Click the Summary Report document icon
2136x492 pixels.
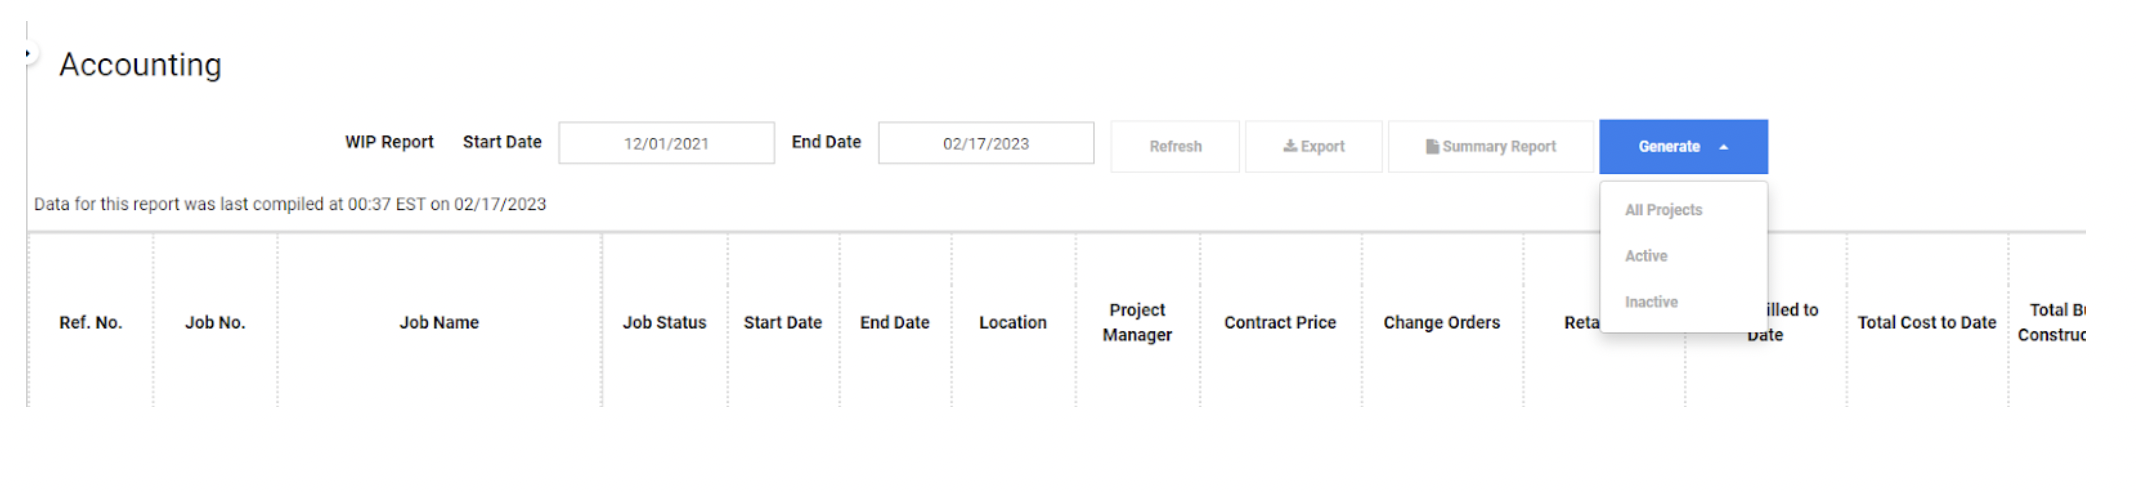[x=1432, y=146]
